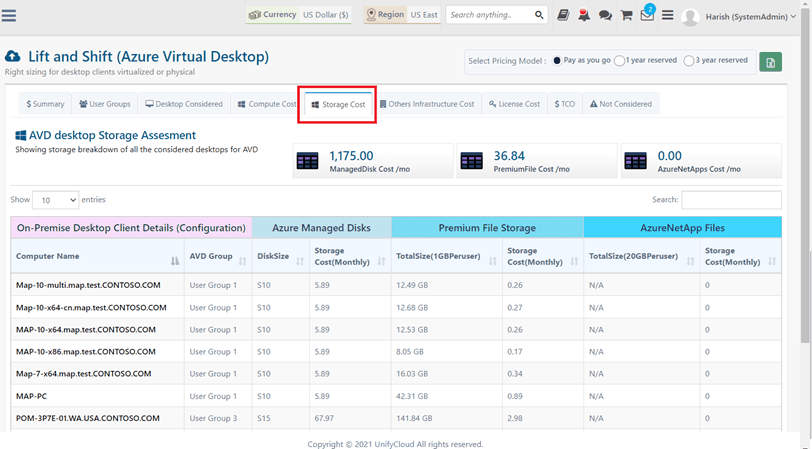Open the Not Considered tab
Image resolution: width=812 pixels, height=449 pixels.
coord(621,104)
